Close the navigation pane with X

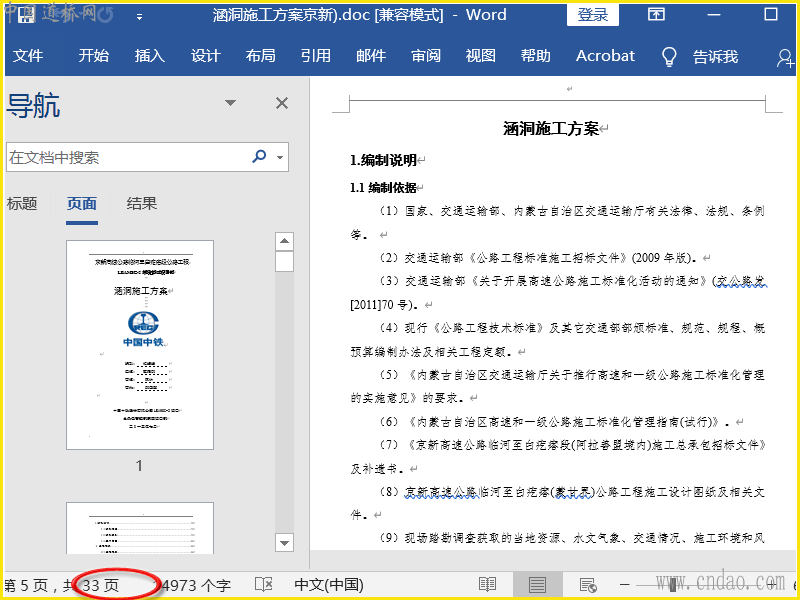[282, 103]
